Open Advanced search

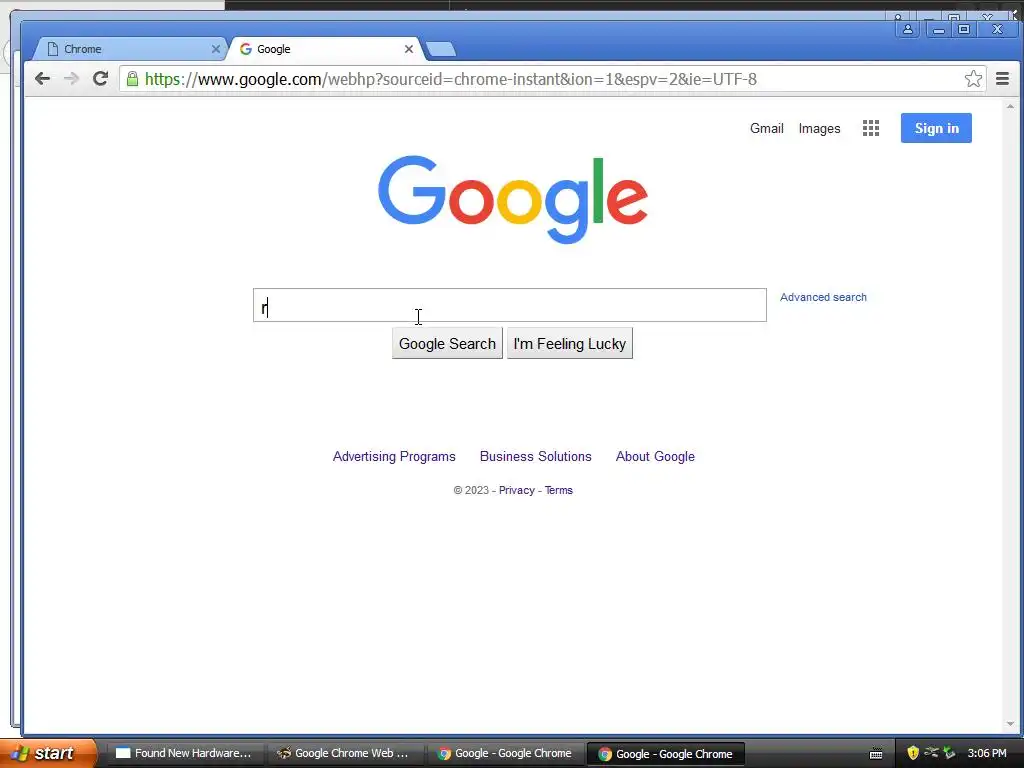(823, 297)
